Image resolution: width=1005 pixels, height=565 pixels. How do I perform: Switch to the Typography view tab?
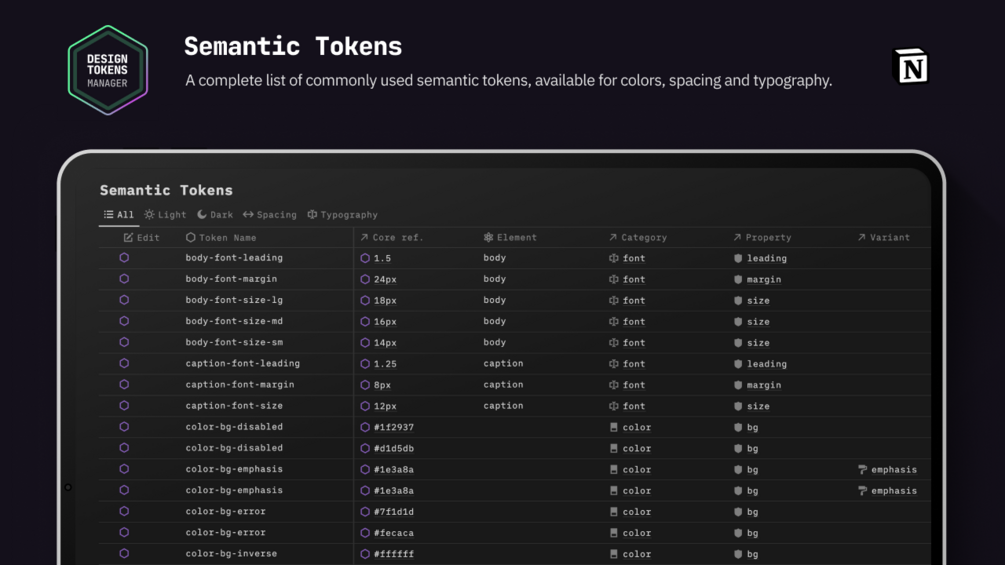(342, 215)
